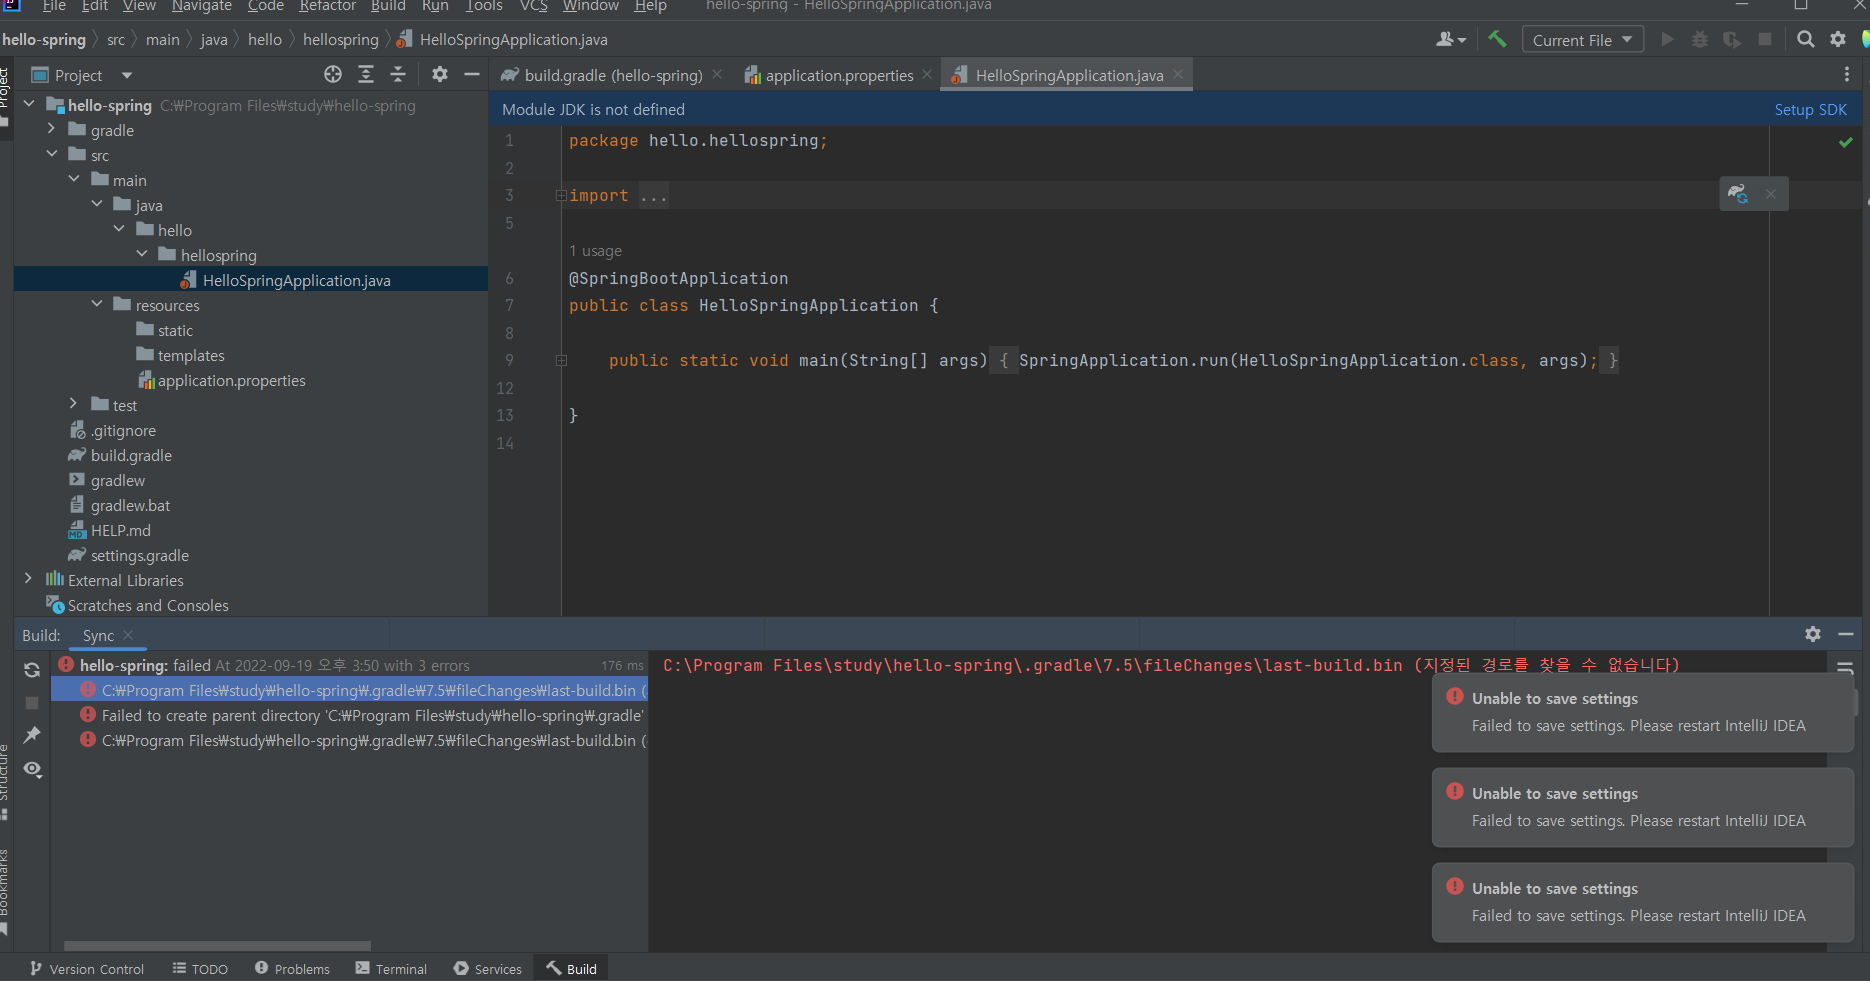Hide the Project tool window
Viewport: 1870px width, 981px height.
click(x=472, y=74)
